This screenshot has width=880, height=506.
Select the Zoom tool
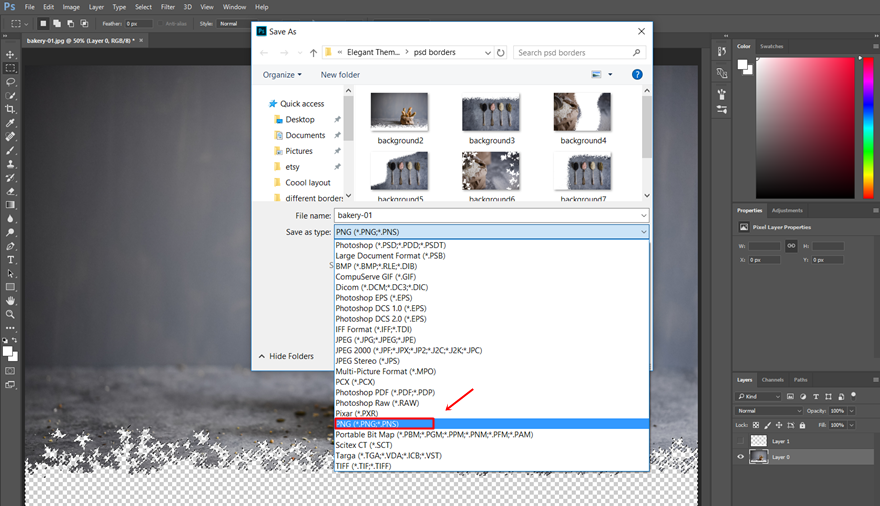(10, 314)
